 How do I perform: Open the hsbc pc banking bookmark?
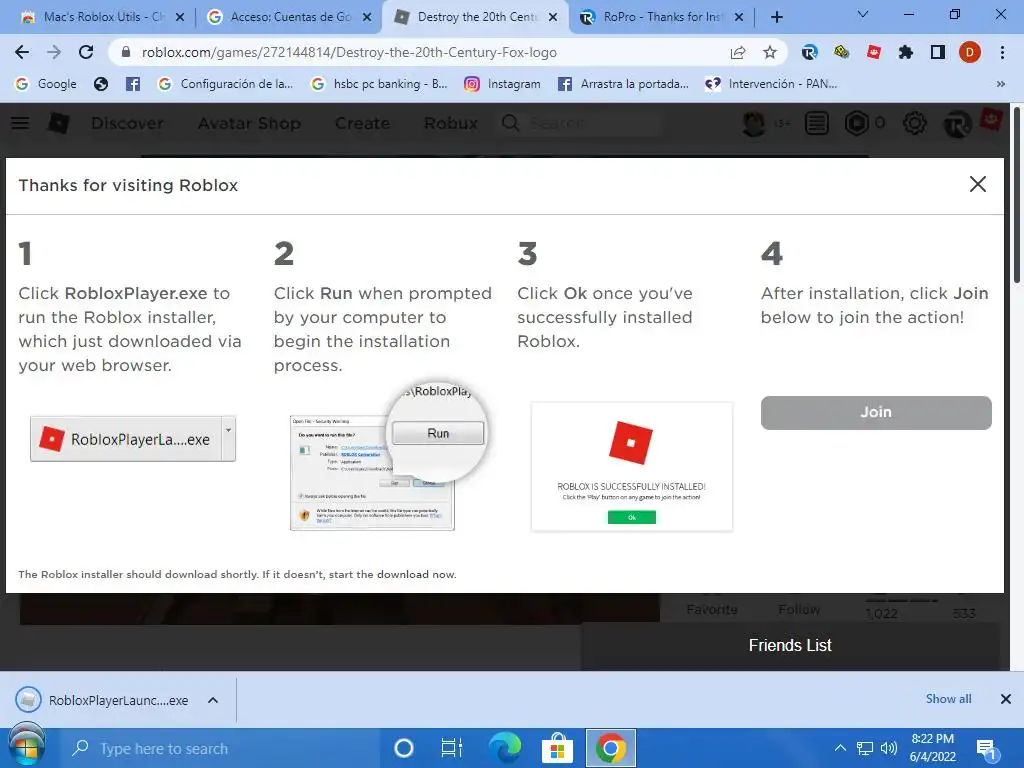[x=379, y=84]
